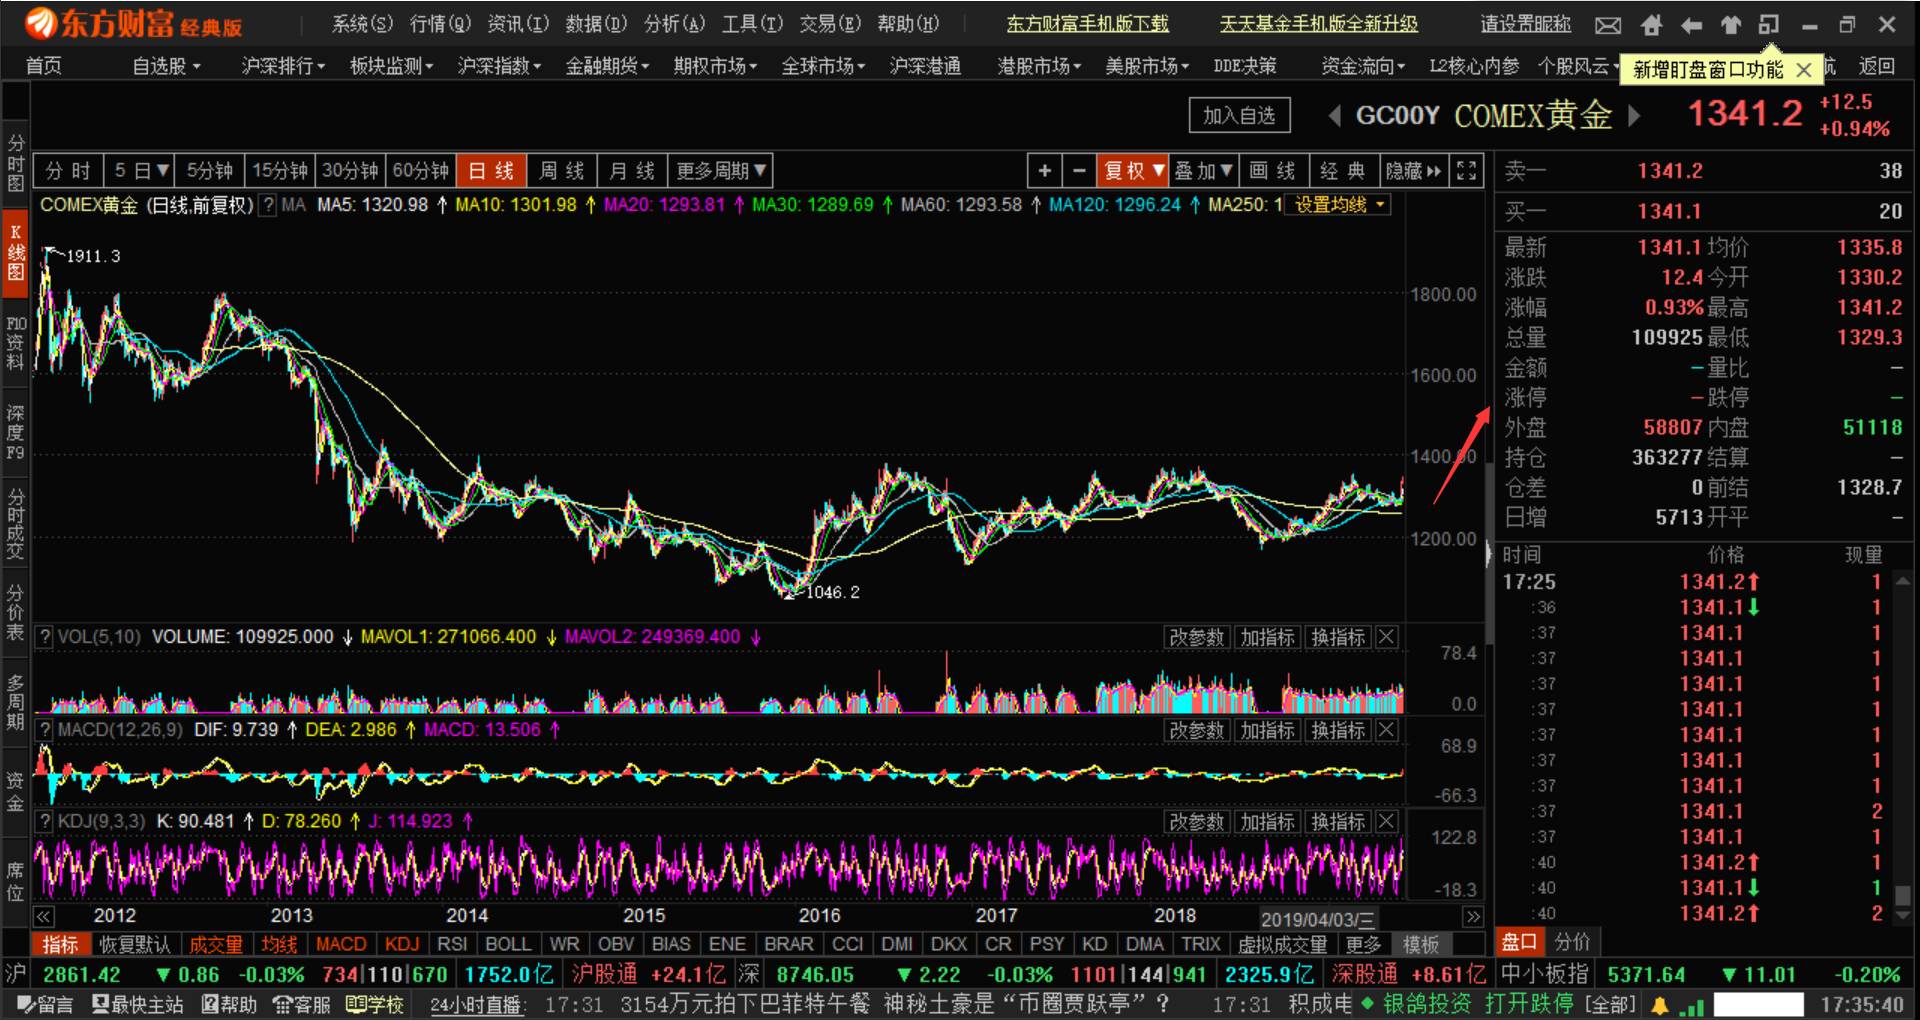Expand the 更多周期 period dropdown

pos(721,171)
